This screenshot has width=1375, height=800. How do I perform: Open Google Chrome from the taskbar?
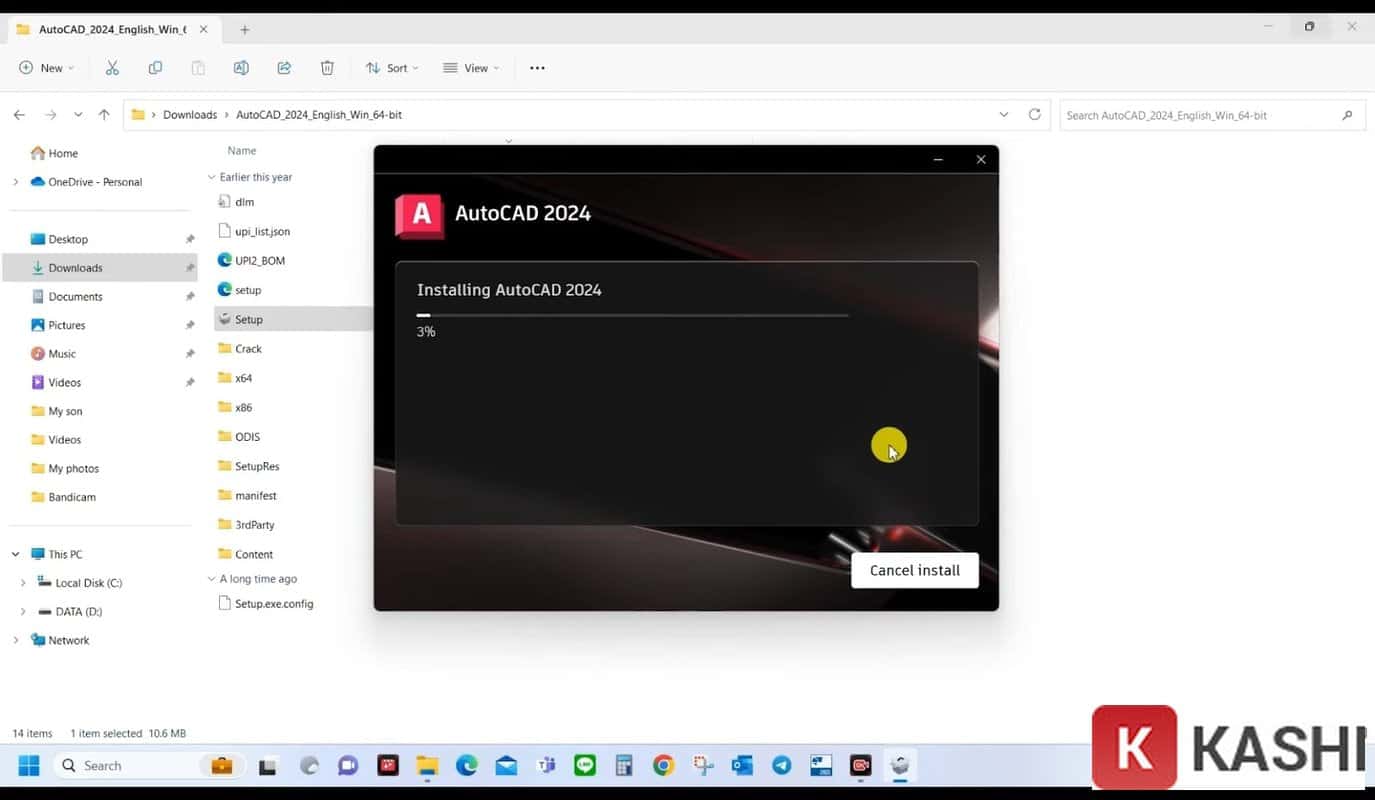[x=663, y=766]
